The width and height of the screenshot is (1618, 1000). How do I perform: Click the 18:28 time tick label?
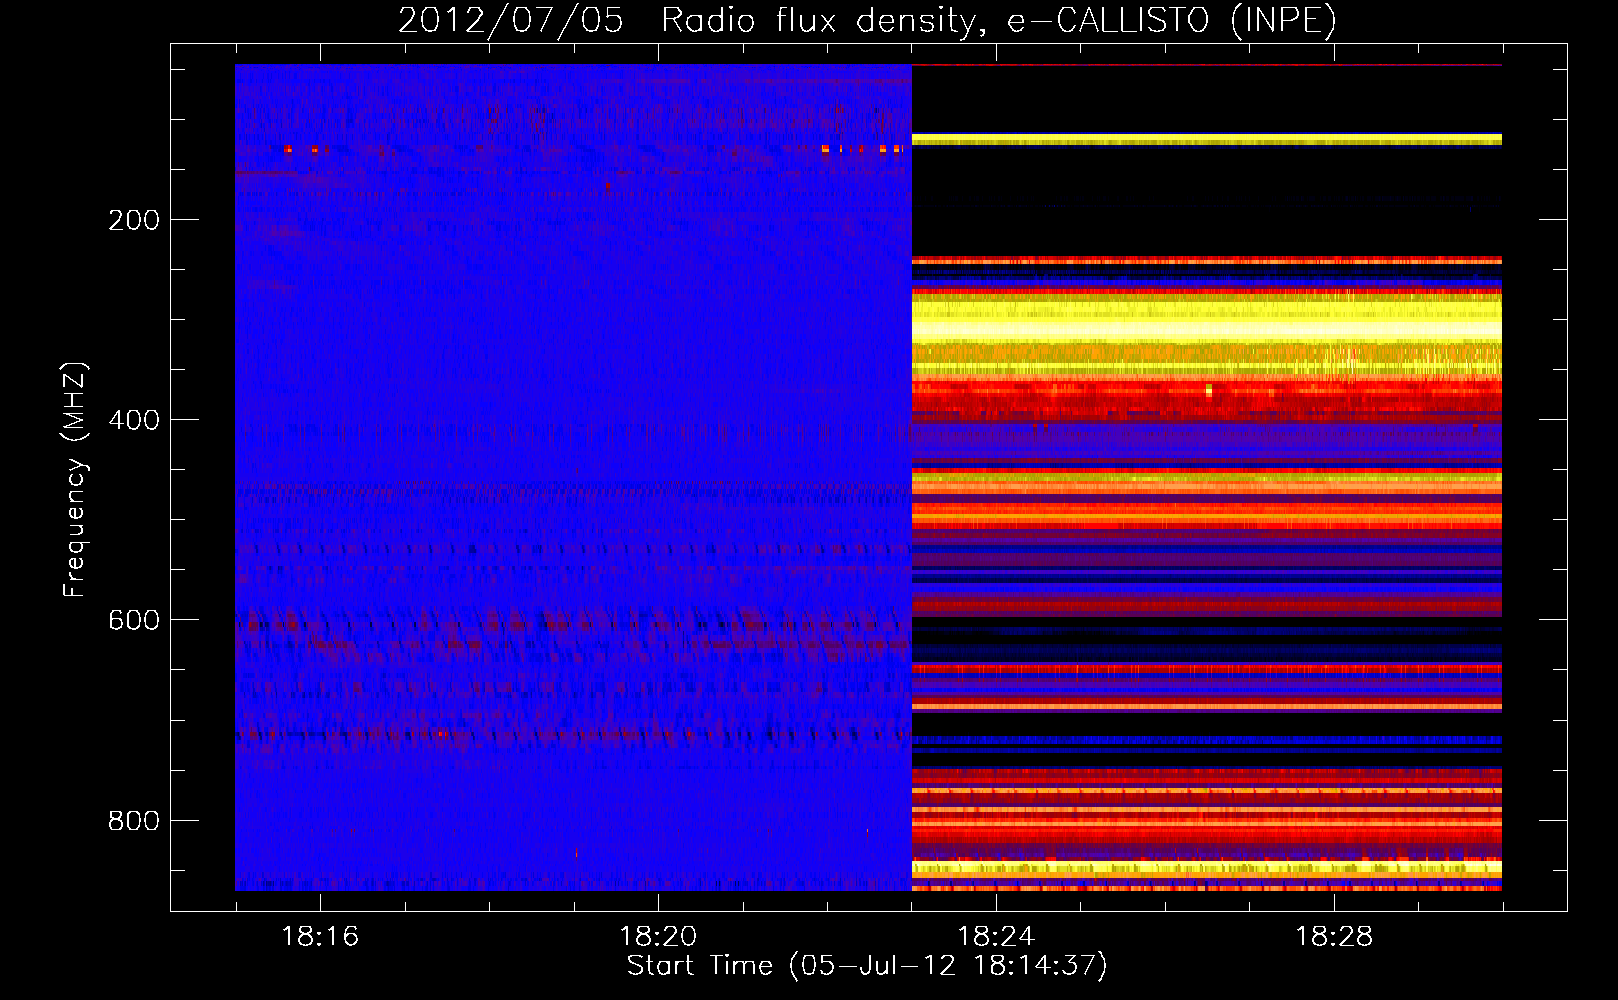(x=1334, y=936)
